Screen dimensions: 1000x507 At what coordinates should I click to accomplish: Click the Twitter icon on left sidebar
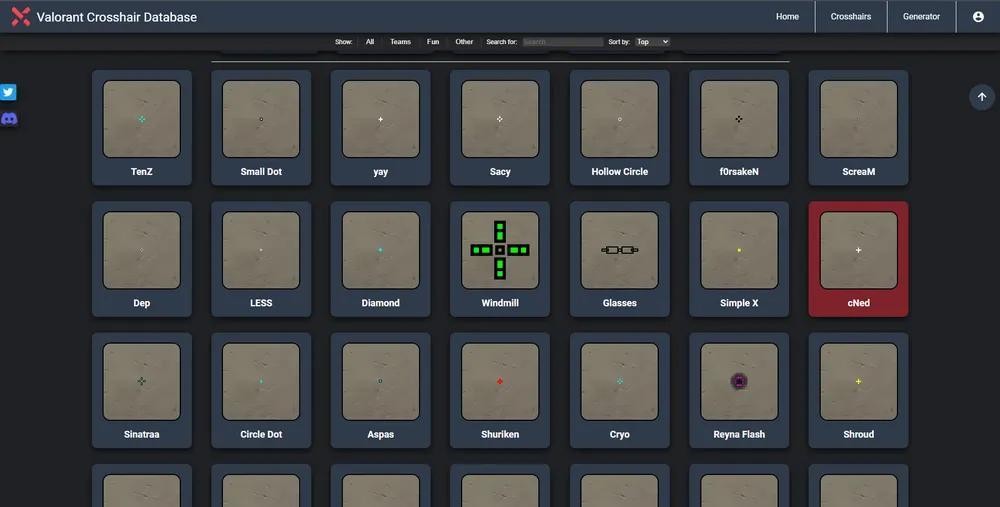(x=9, y=92)
